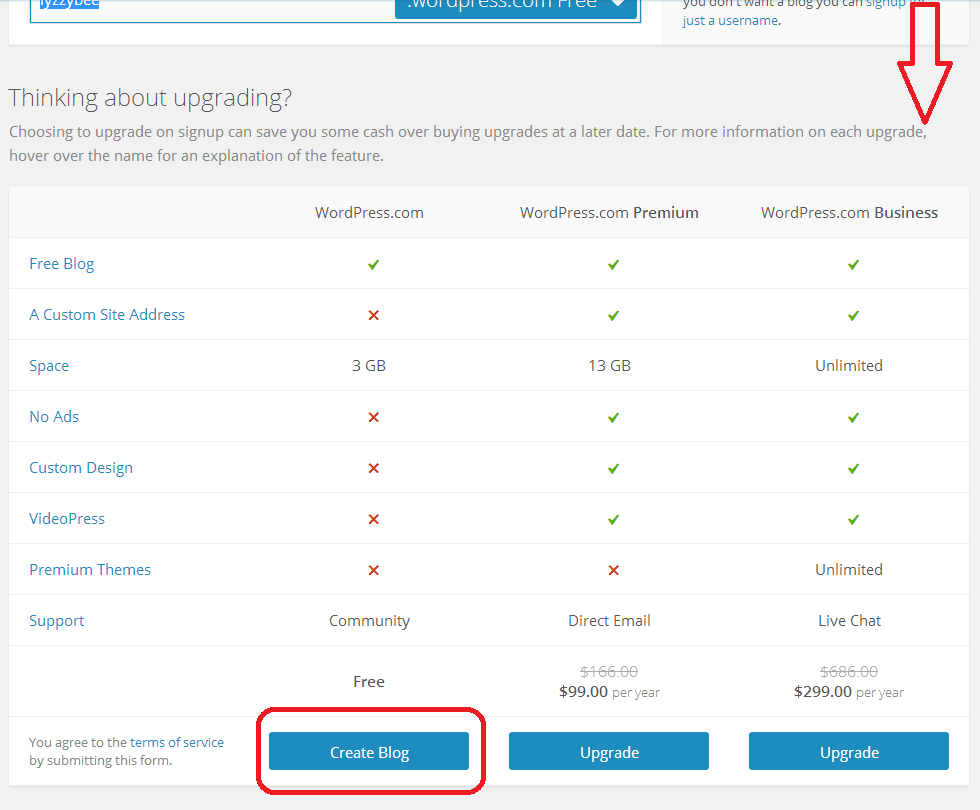
Task: Click the just a username signup link
Action: click(730, 20)
